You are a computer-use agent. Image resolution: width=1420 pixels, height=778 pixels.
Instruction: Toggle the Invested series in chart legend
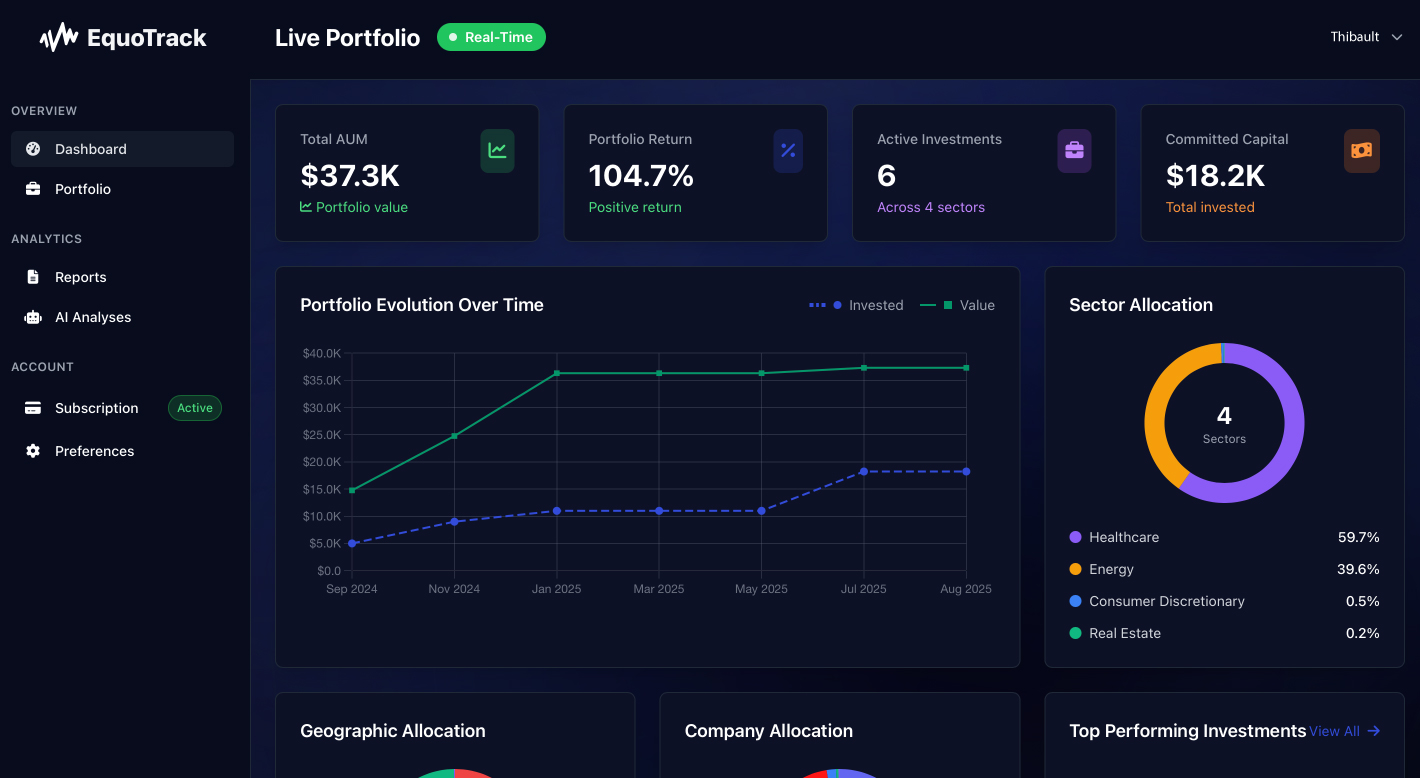pyautogui.click(x=856, y=305)
